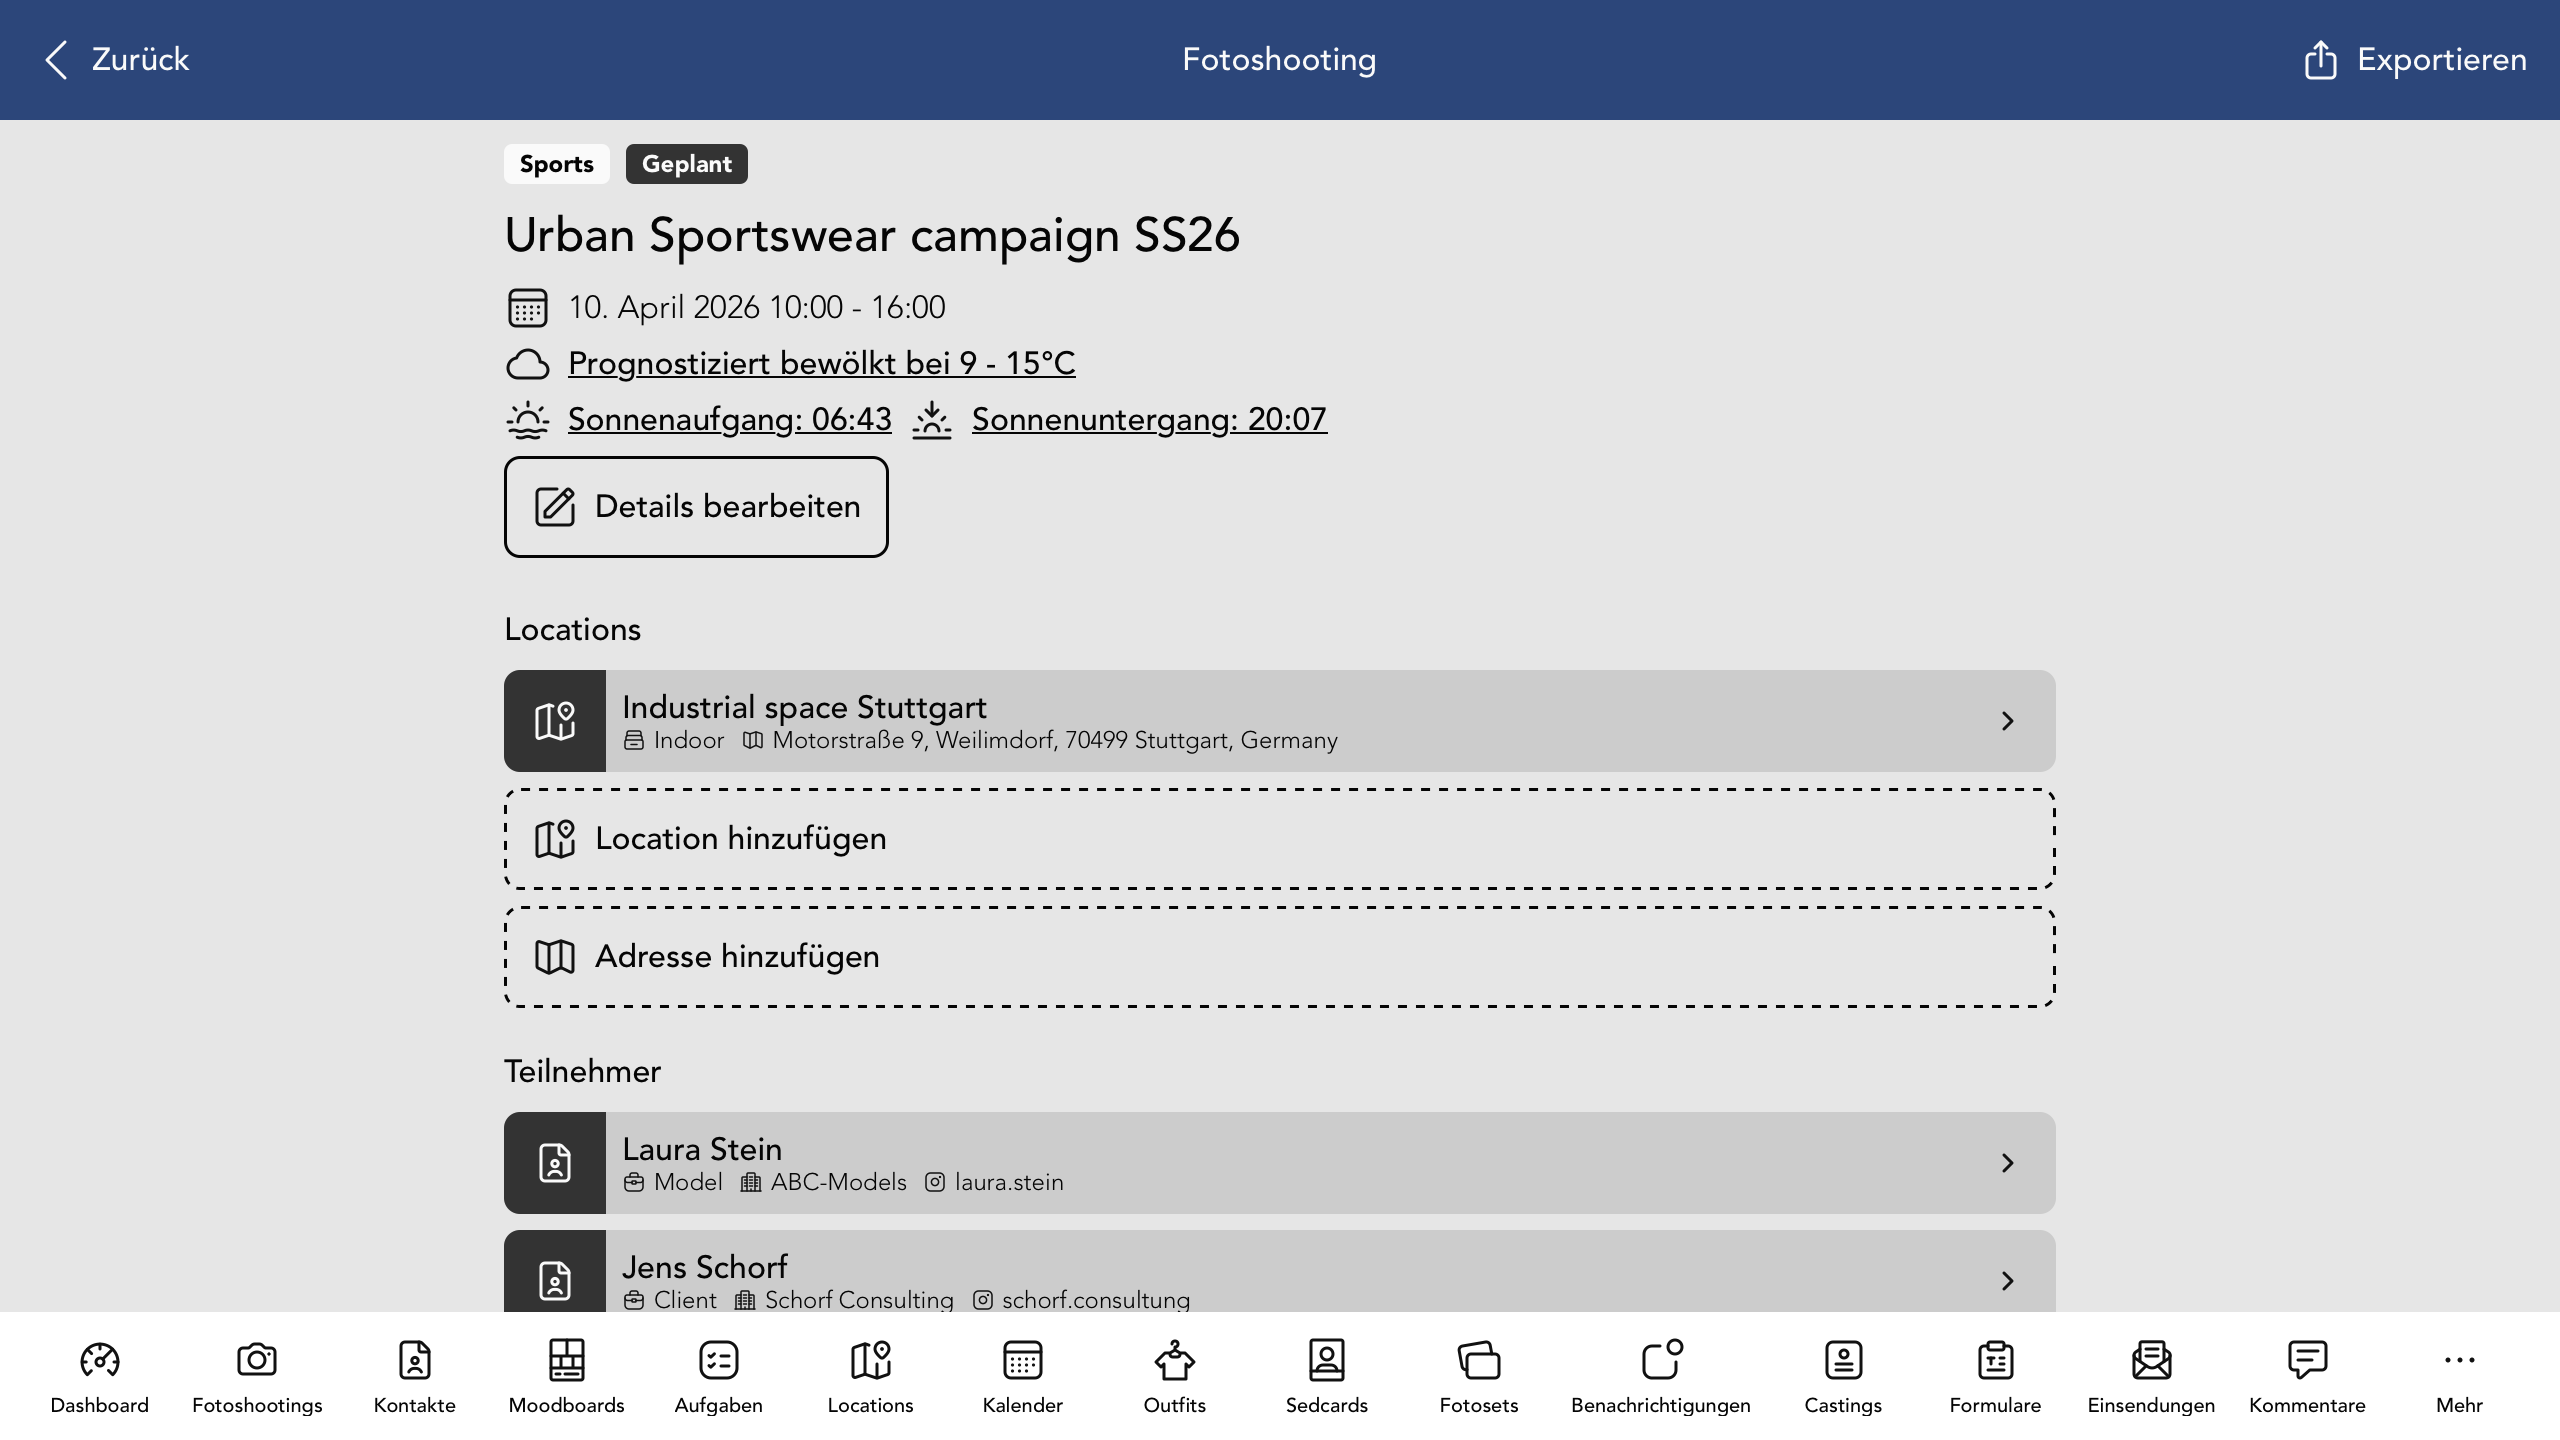Go to Outfits hanger icon
This screenshot has width=2560, height=1440.
click(x=1174, y=1360)
